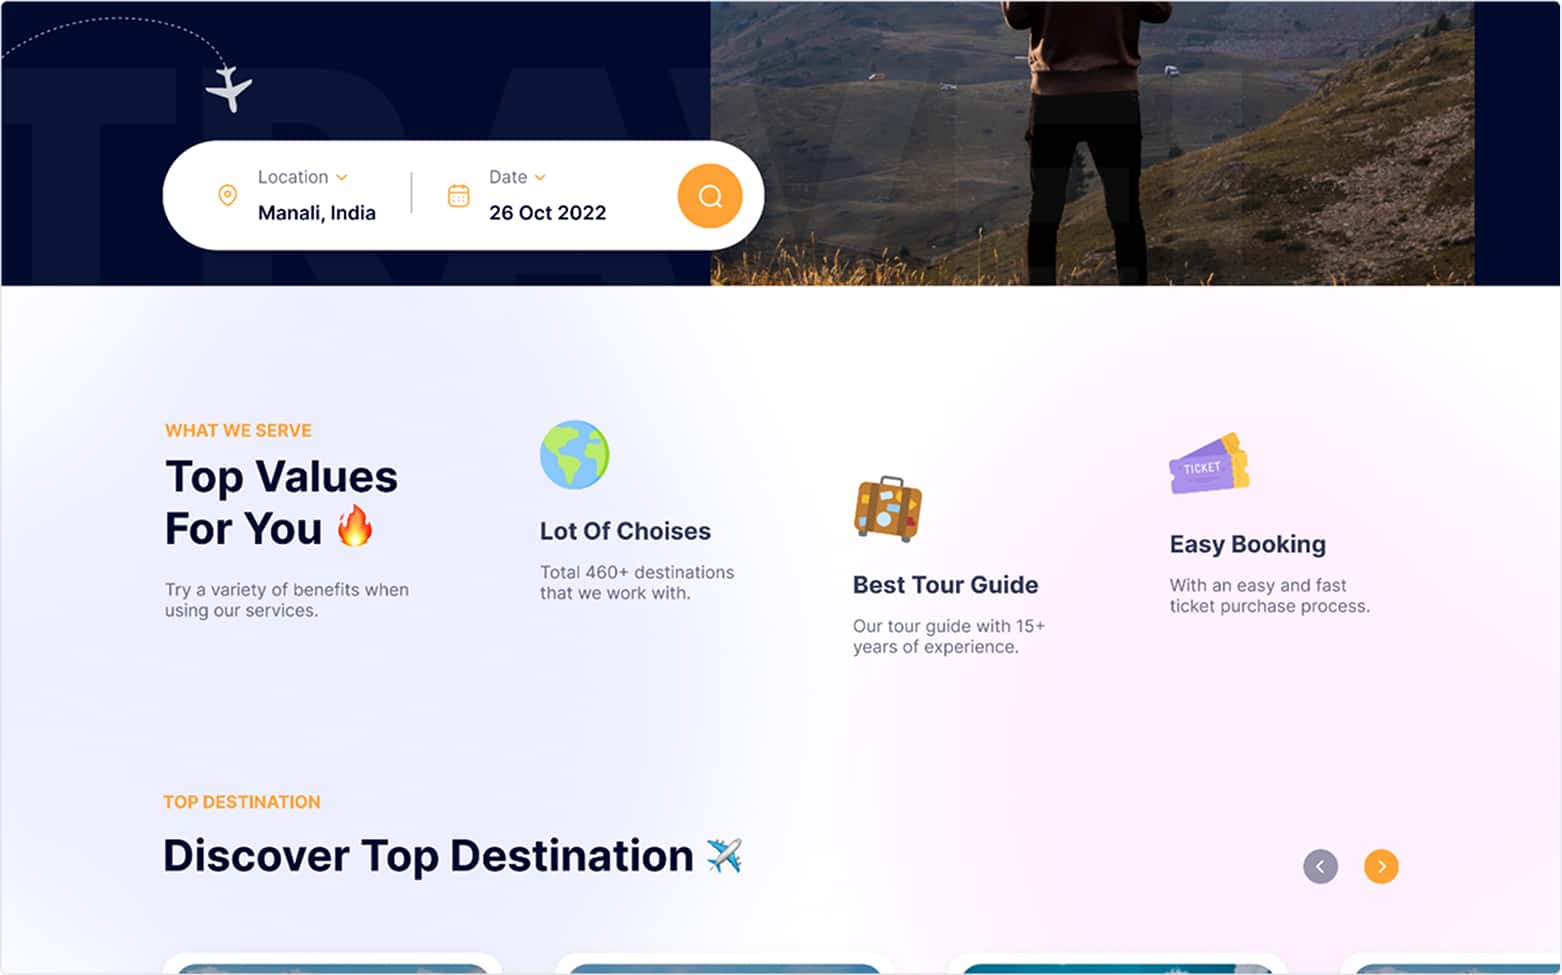Open the Location dropdown
The image size is (1562, 975).
pyautogui.click(x=343, y=177)
